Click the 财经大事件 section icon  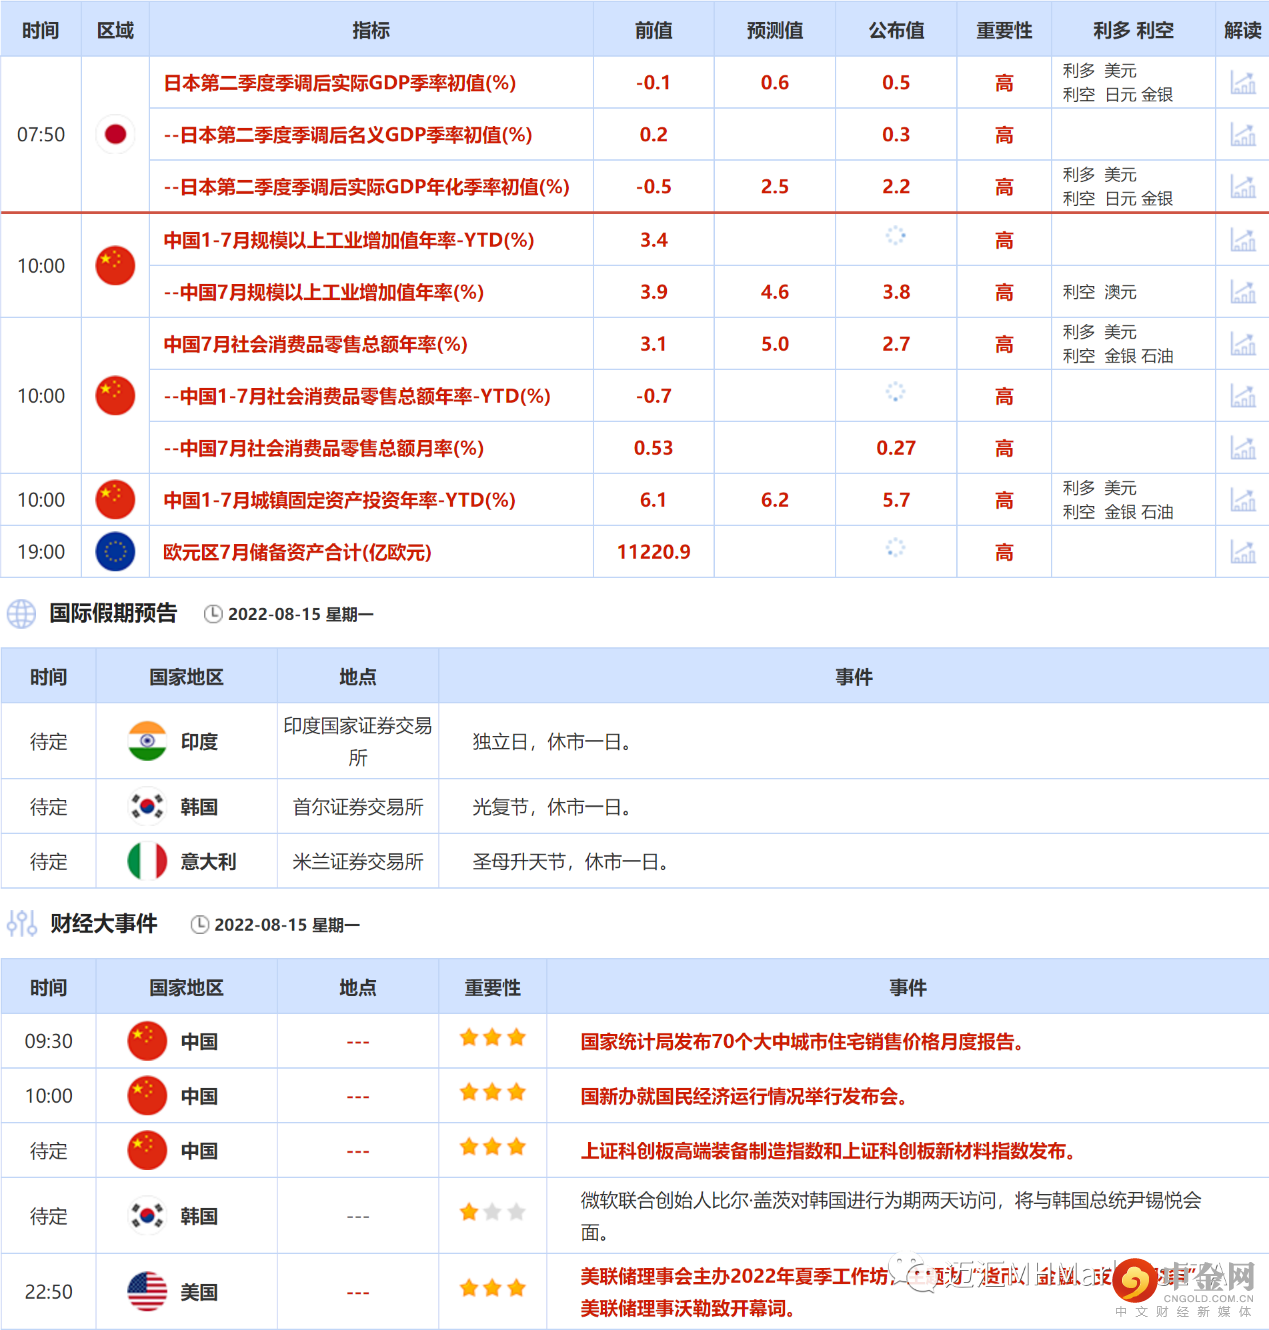tap(21, 924)
